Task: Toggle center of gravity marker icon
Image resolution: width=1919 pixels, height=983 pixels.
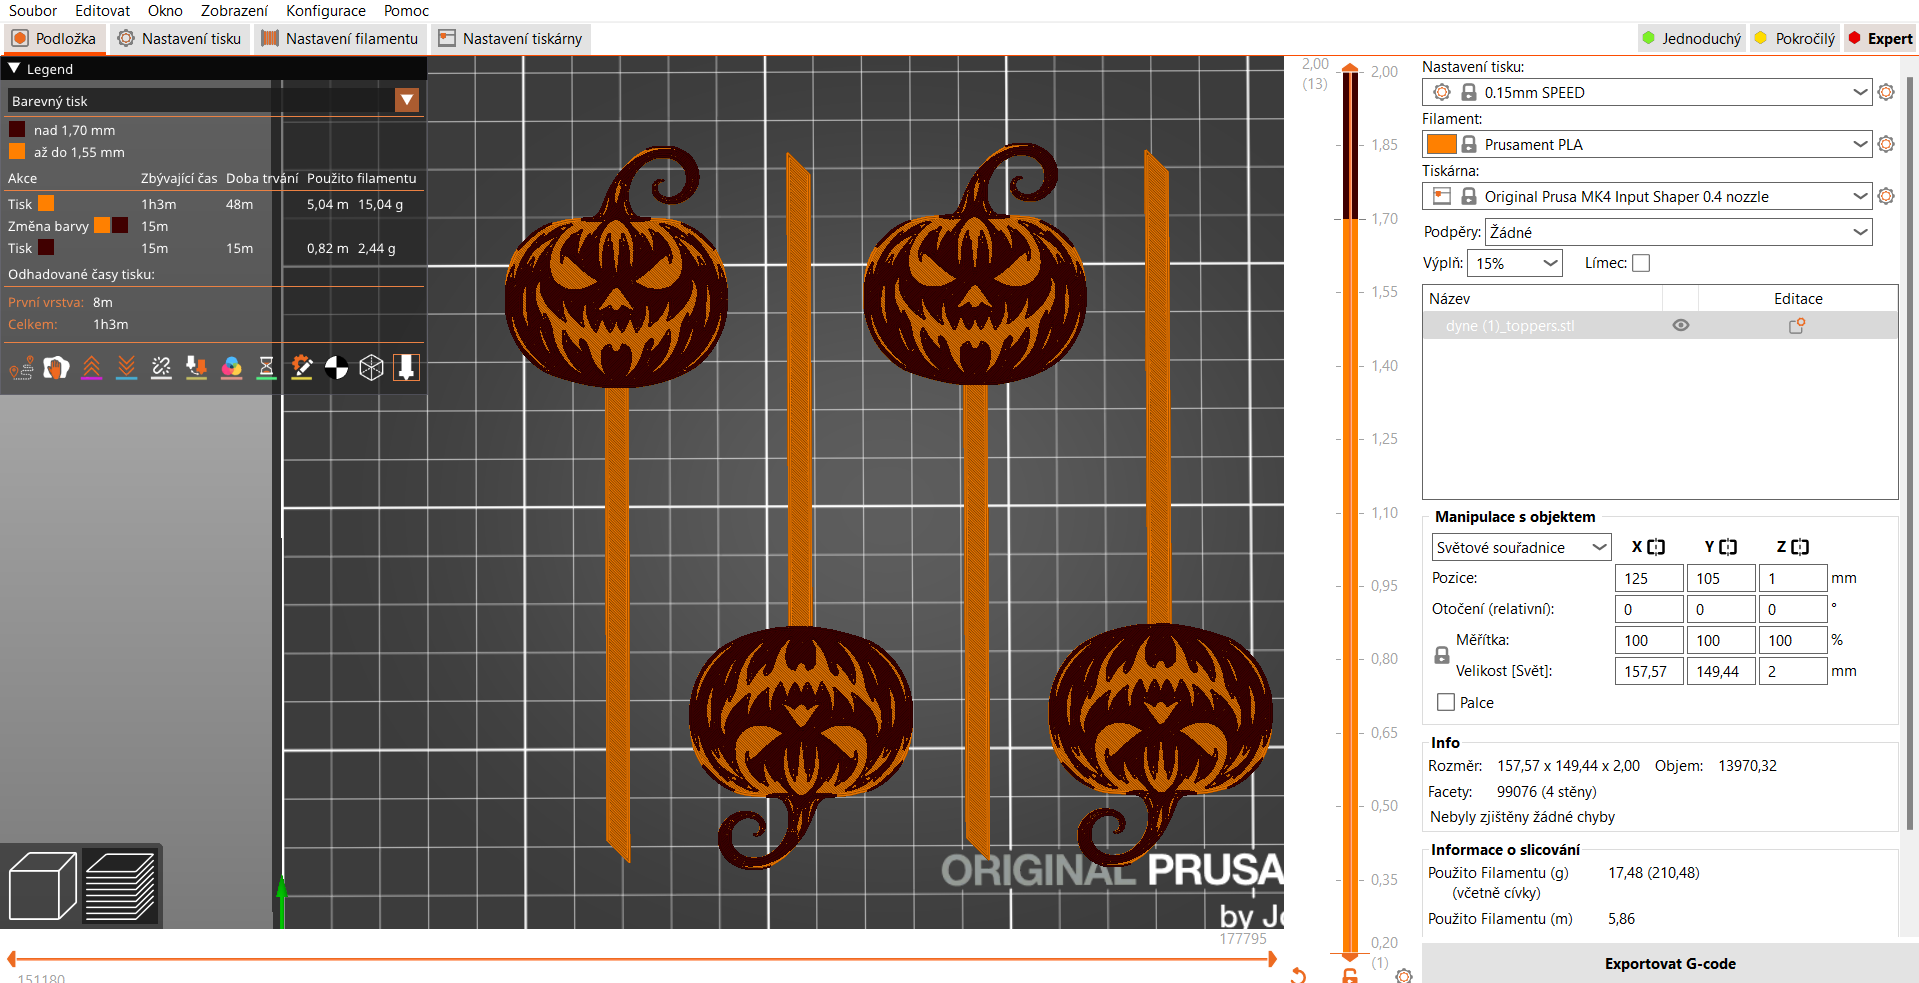Action: 337,368
